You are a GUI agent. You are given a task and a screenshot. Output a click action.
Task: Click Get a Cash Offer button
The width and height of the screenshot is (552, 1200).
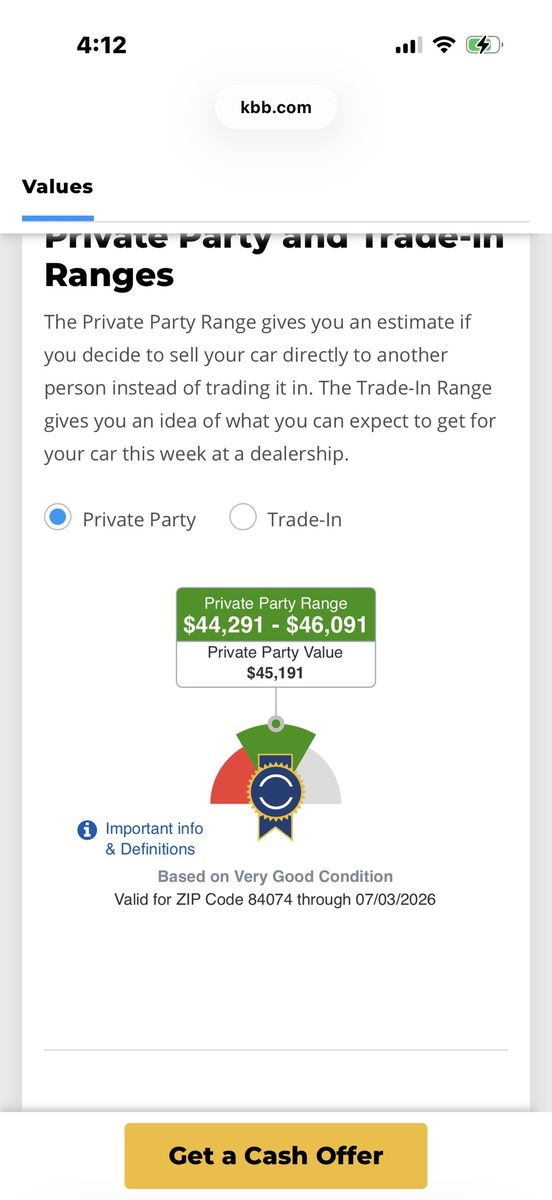(276, 1155)
